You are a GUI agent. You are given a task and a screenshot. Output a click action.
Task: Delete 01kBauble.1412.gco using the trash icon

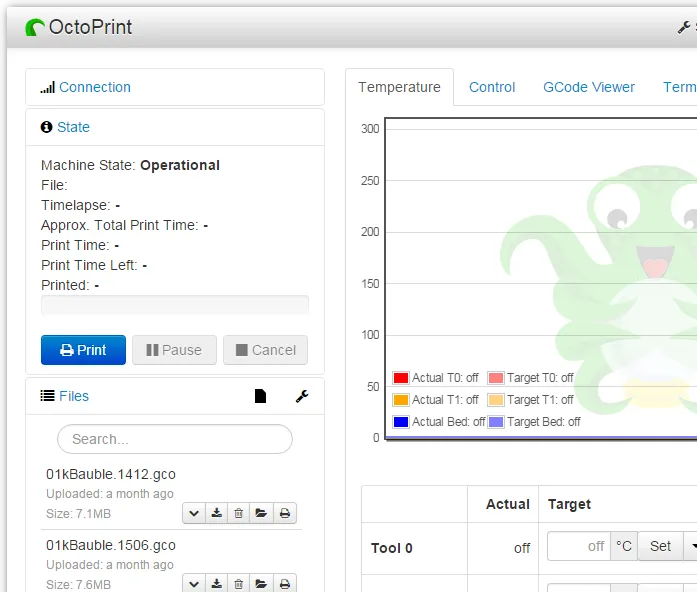click(x=239, y=514)
